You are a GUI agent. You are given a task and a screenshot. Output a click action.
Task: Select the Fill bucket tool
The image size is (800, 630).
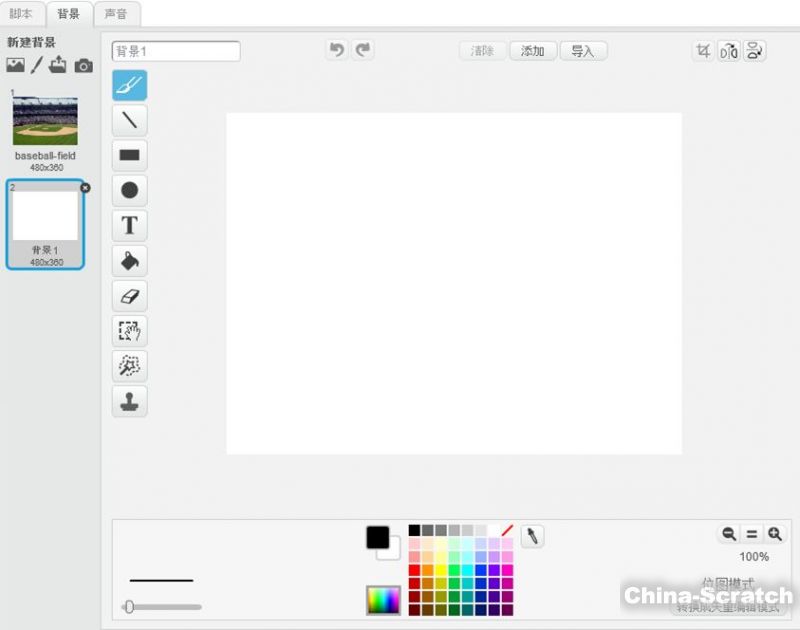point(129,261)
